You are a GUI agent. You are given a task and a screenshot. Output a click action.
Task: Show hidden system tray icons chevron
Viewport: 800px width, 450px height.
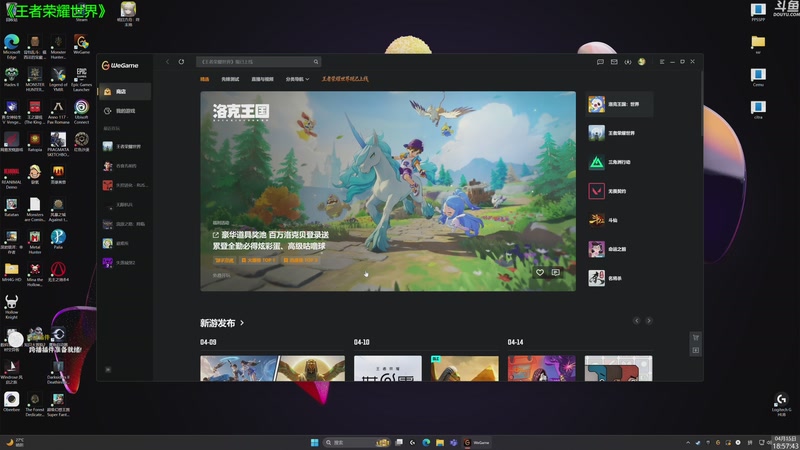[x=688, y=442]
